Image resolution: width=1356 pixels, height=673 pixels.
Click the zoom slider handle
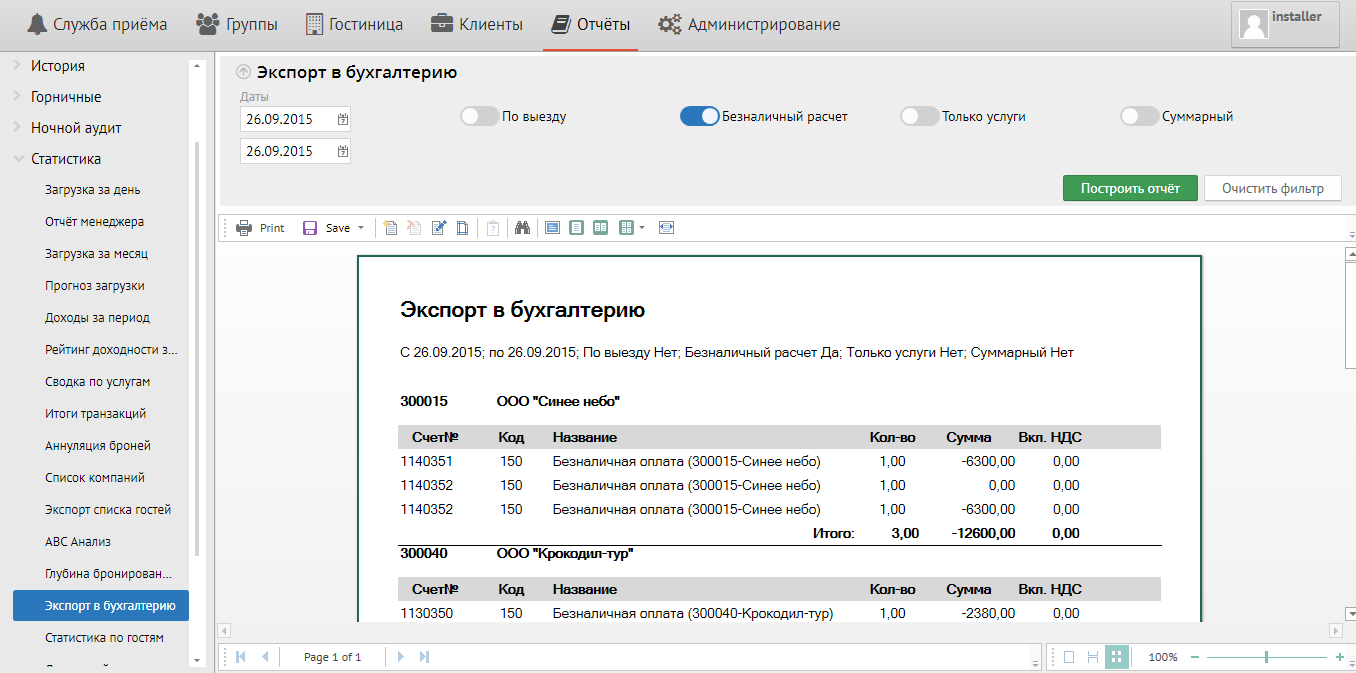click(1267, 657)
